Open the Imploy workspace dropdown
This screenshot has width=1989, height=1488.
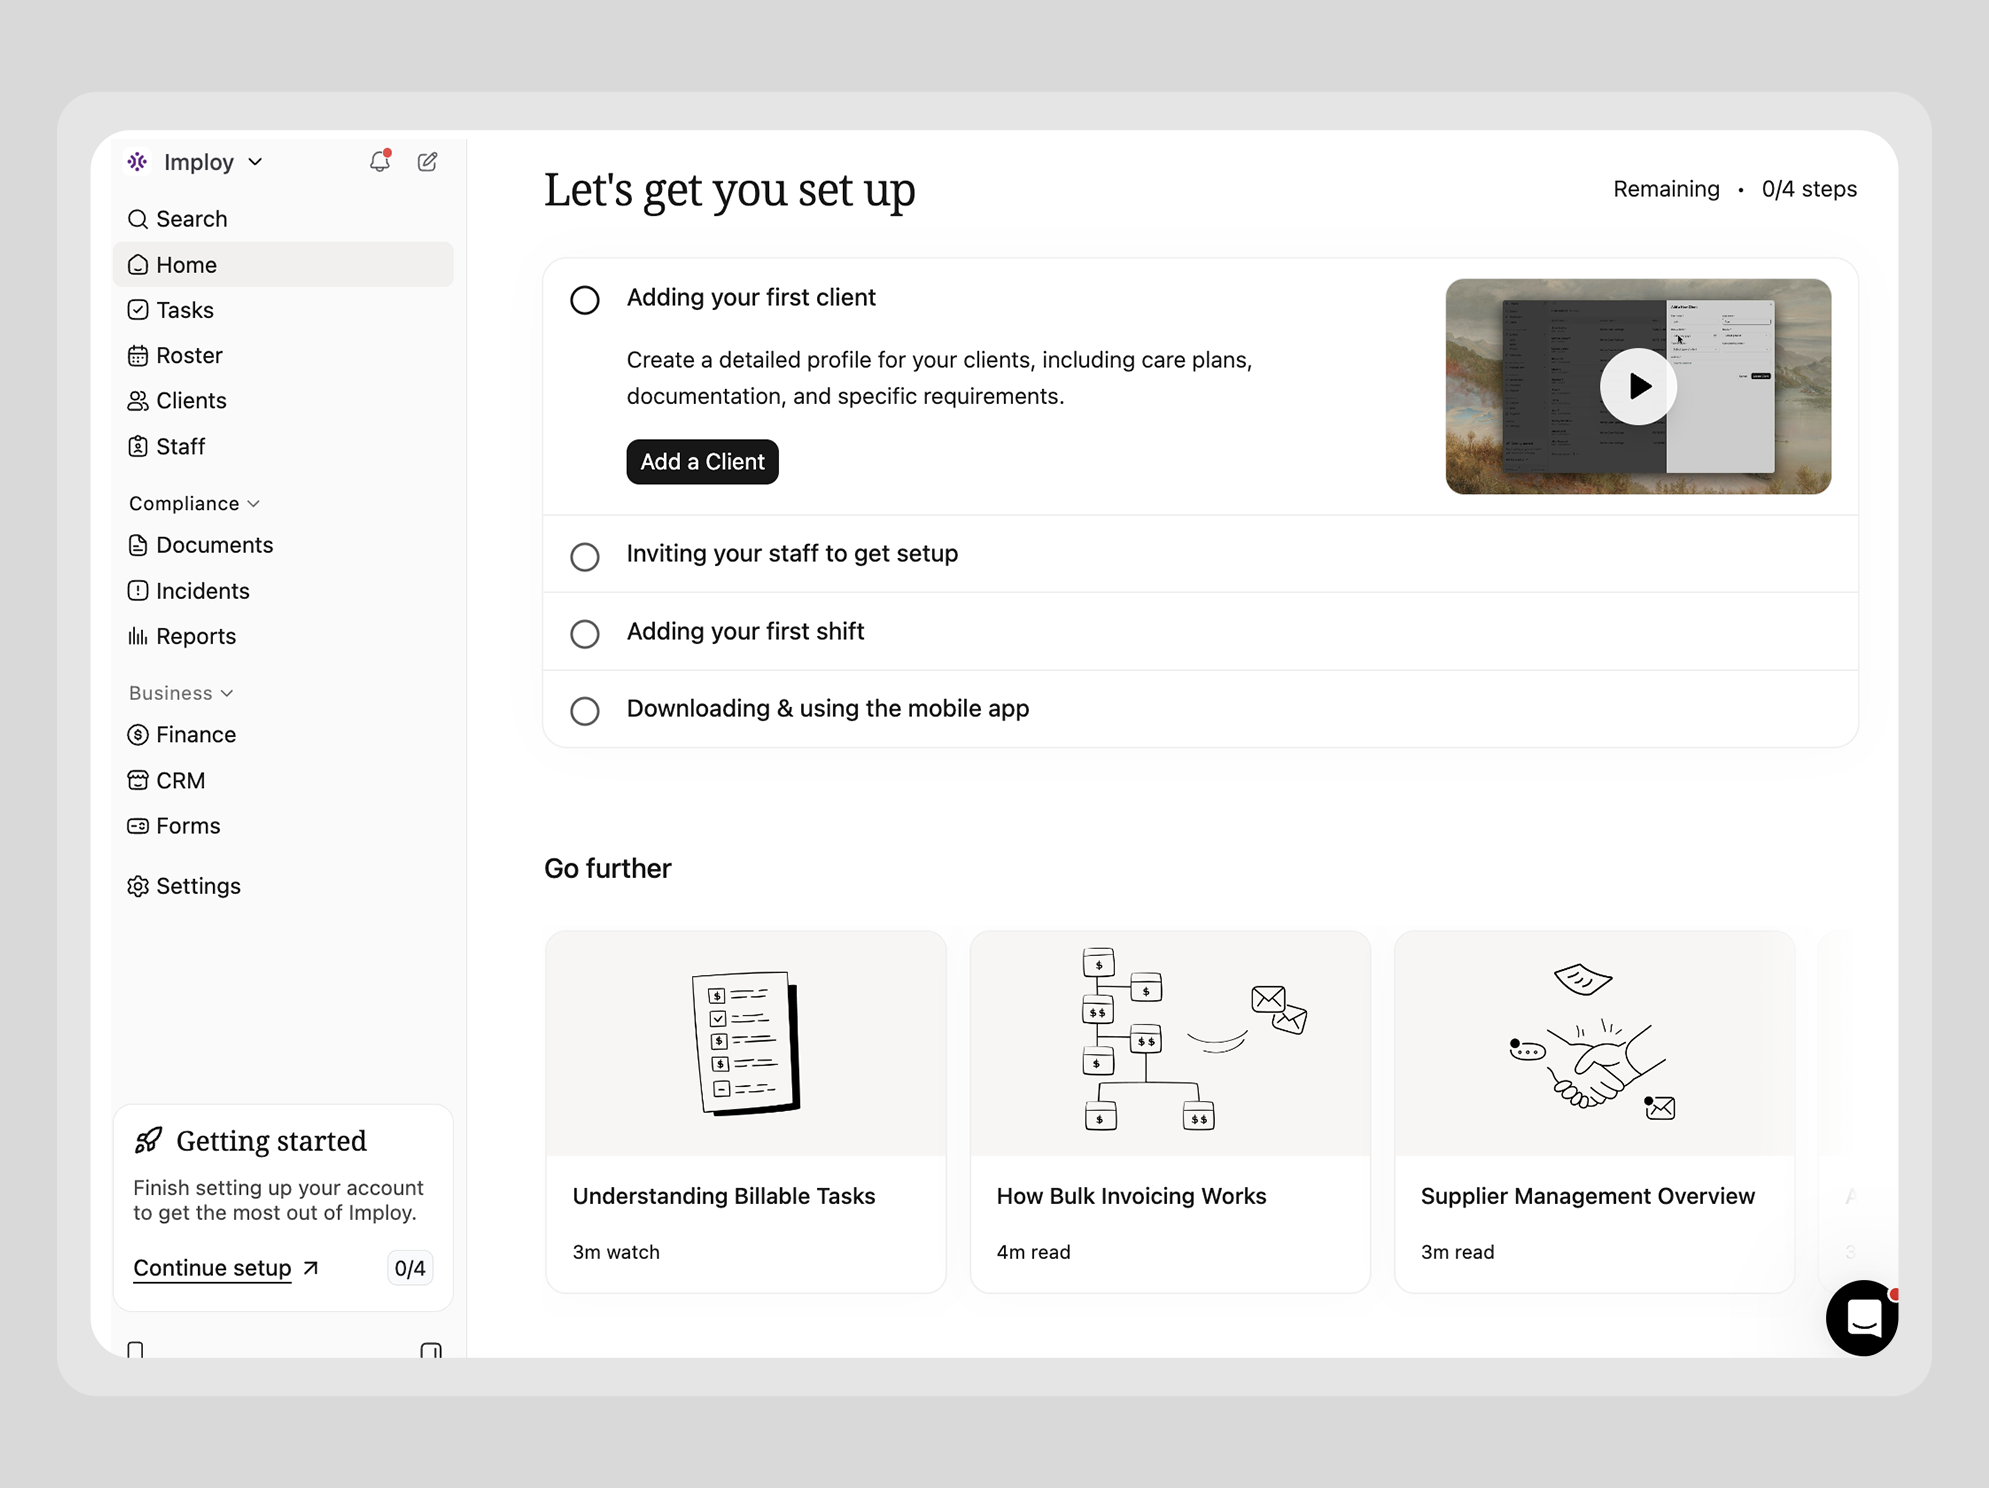(196, 161)
